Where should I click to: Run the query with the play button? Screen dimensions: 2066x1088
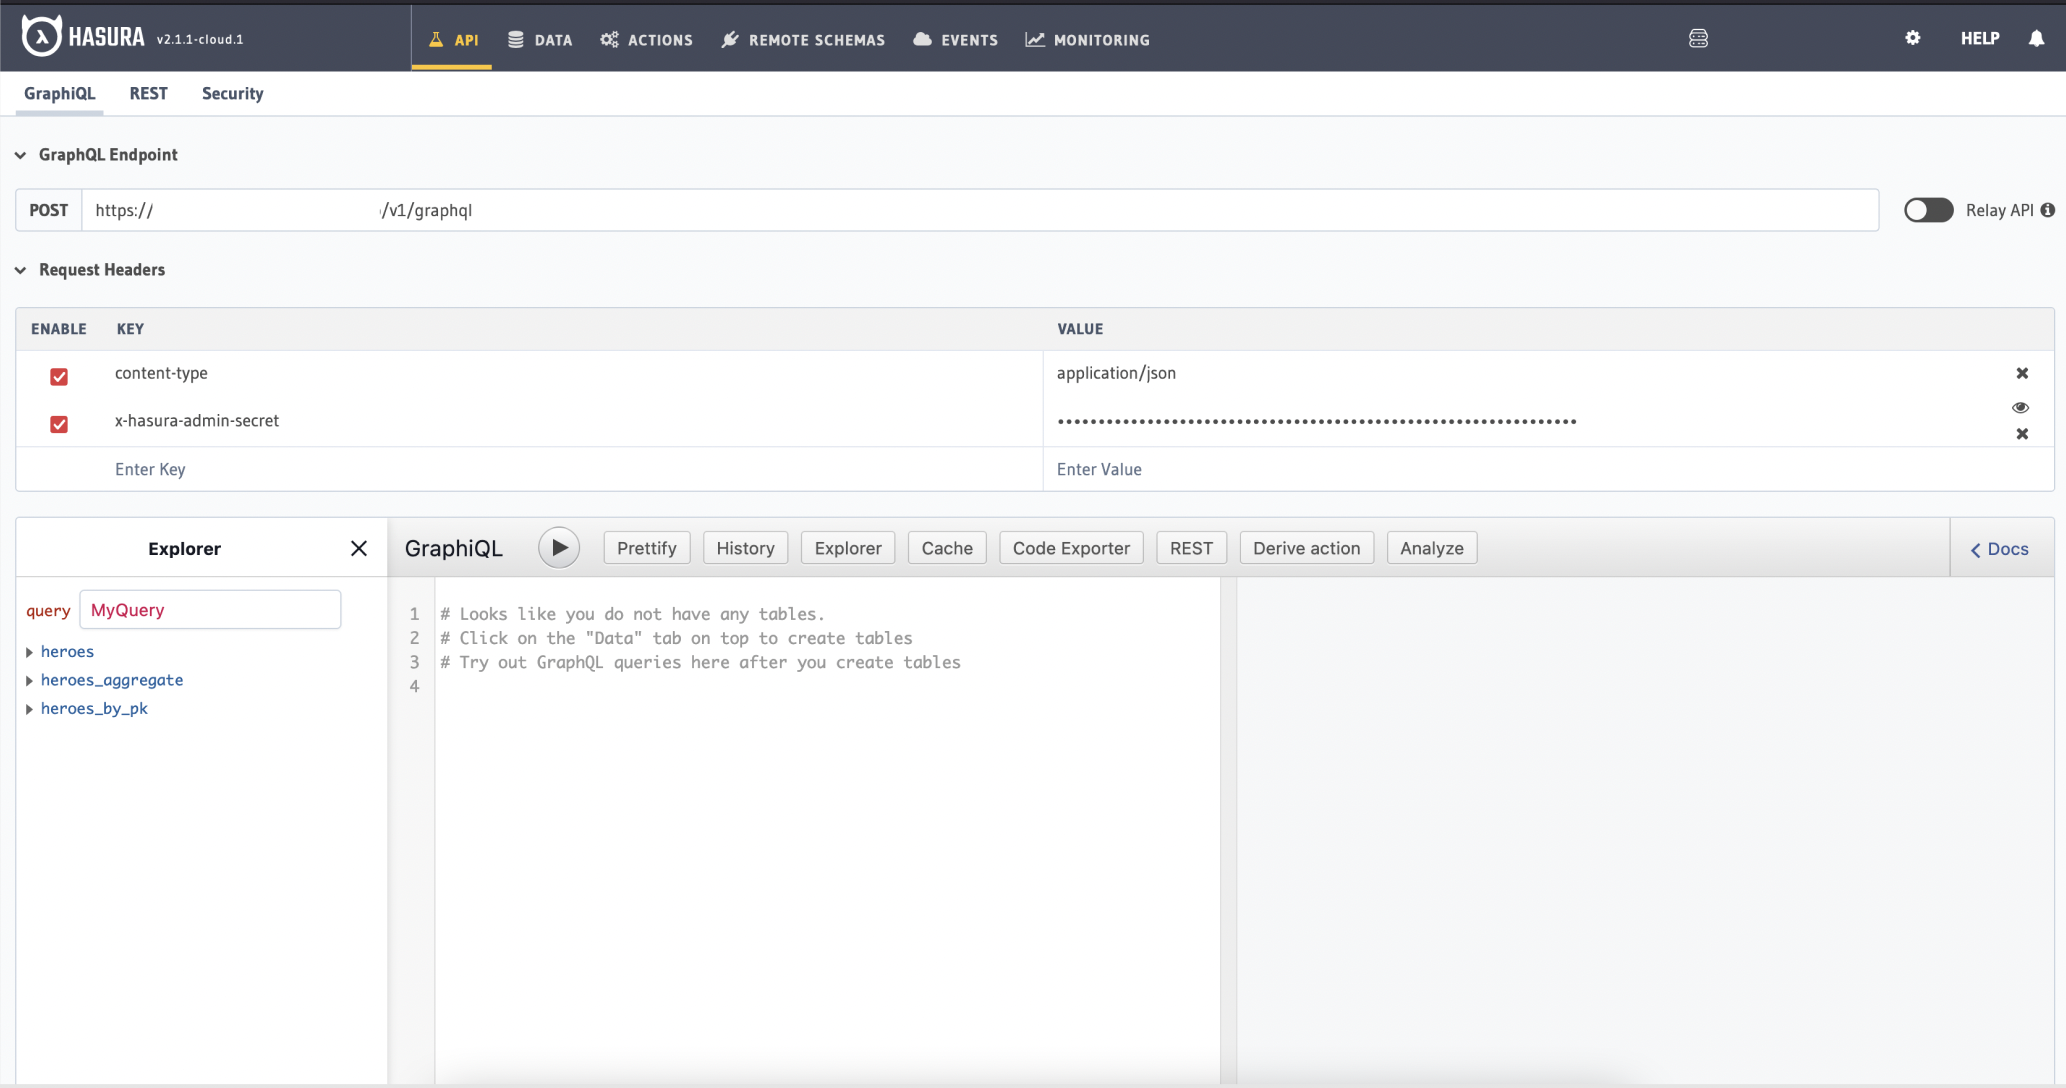(x=559, y=548)
